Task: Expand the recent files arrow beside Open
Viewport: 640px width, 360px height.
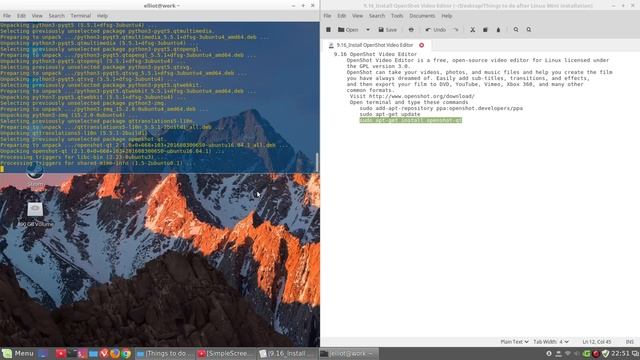Action: [368, 29]
